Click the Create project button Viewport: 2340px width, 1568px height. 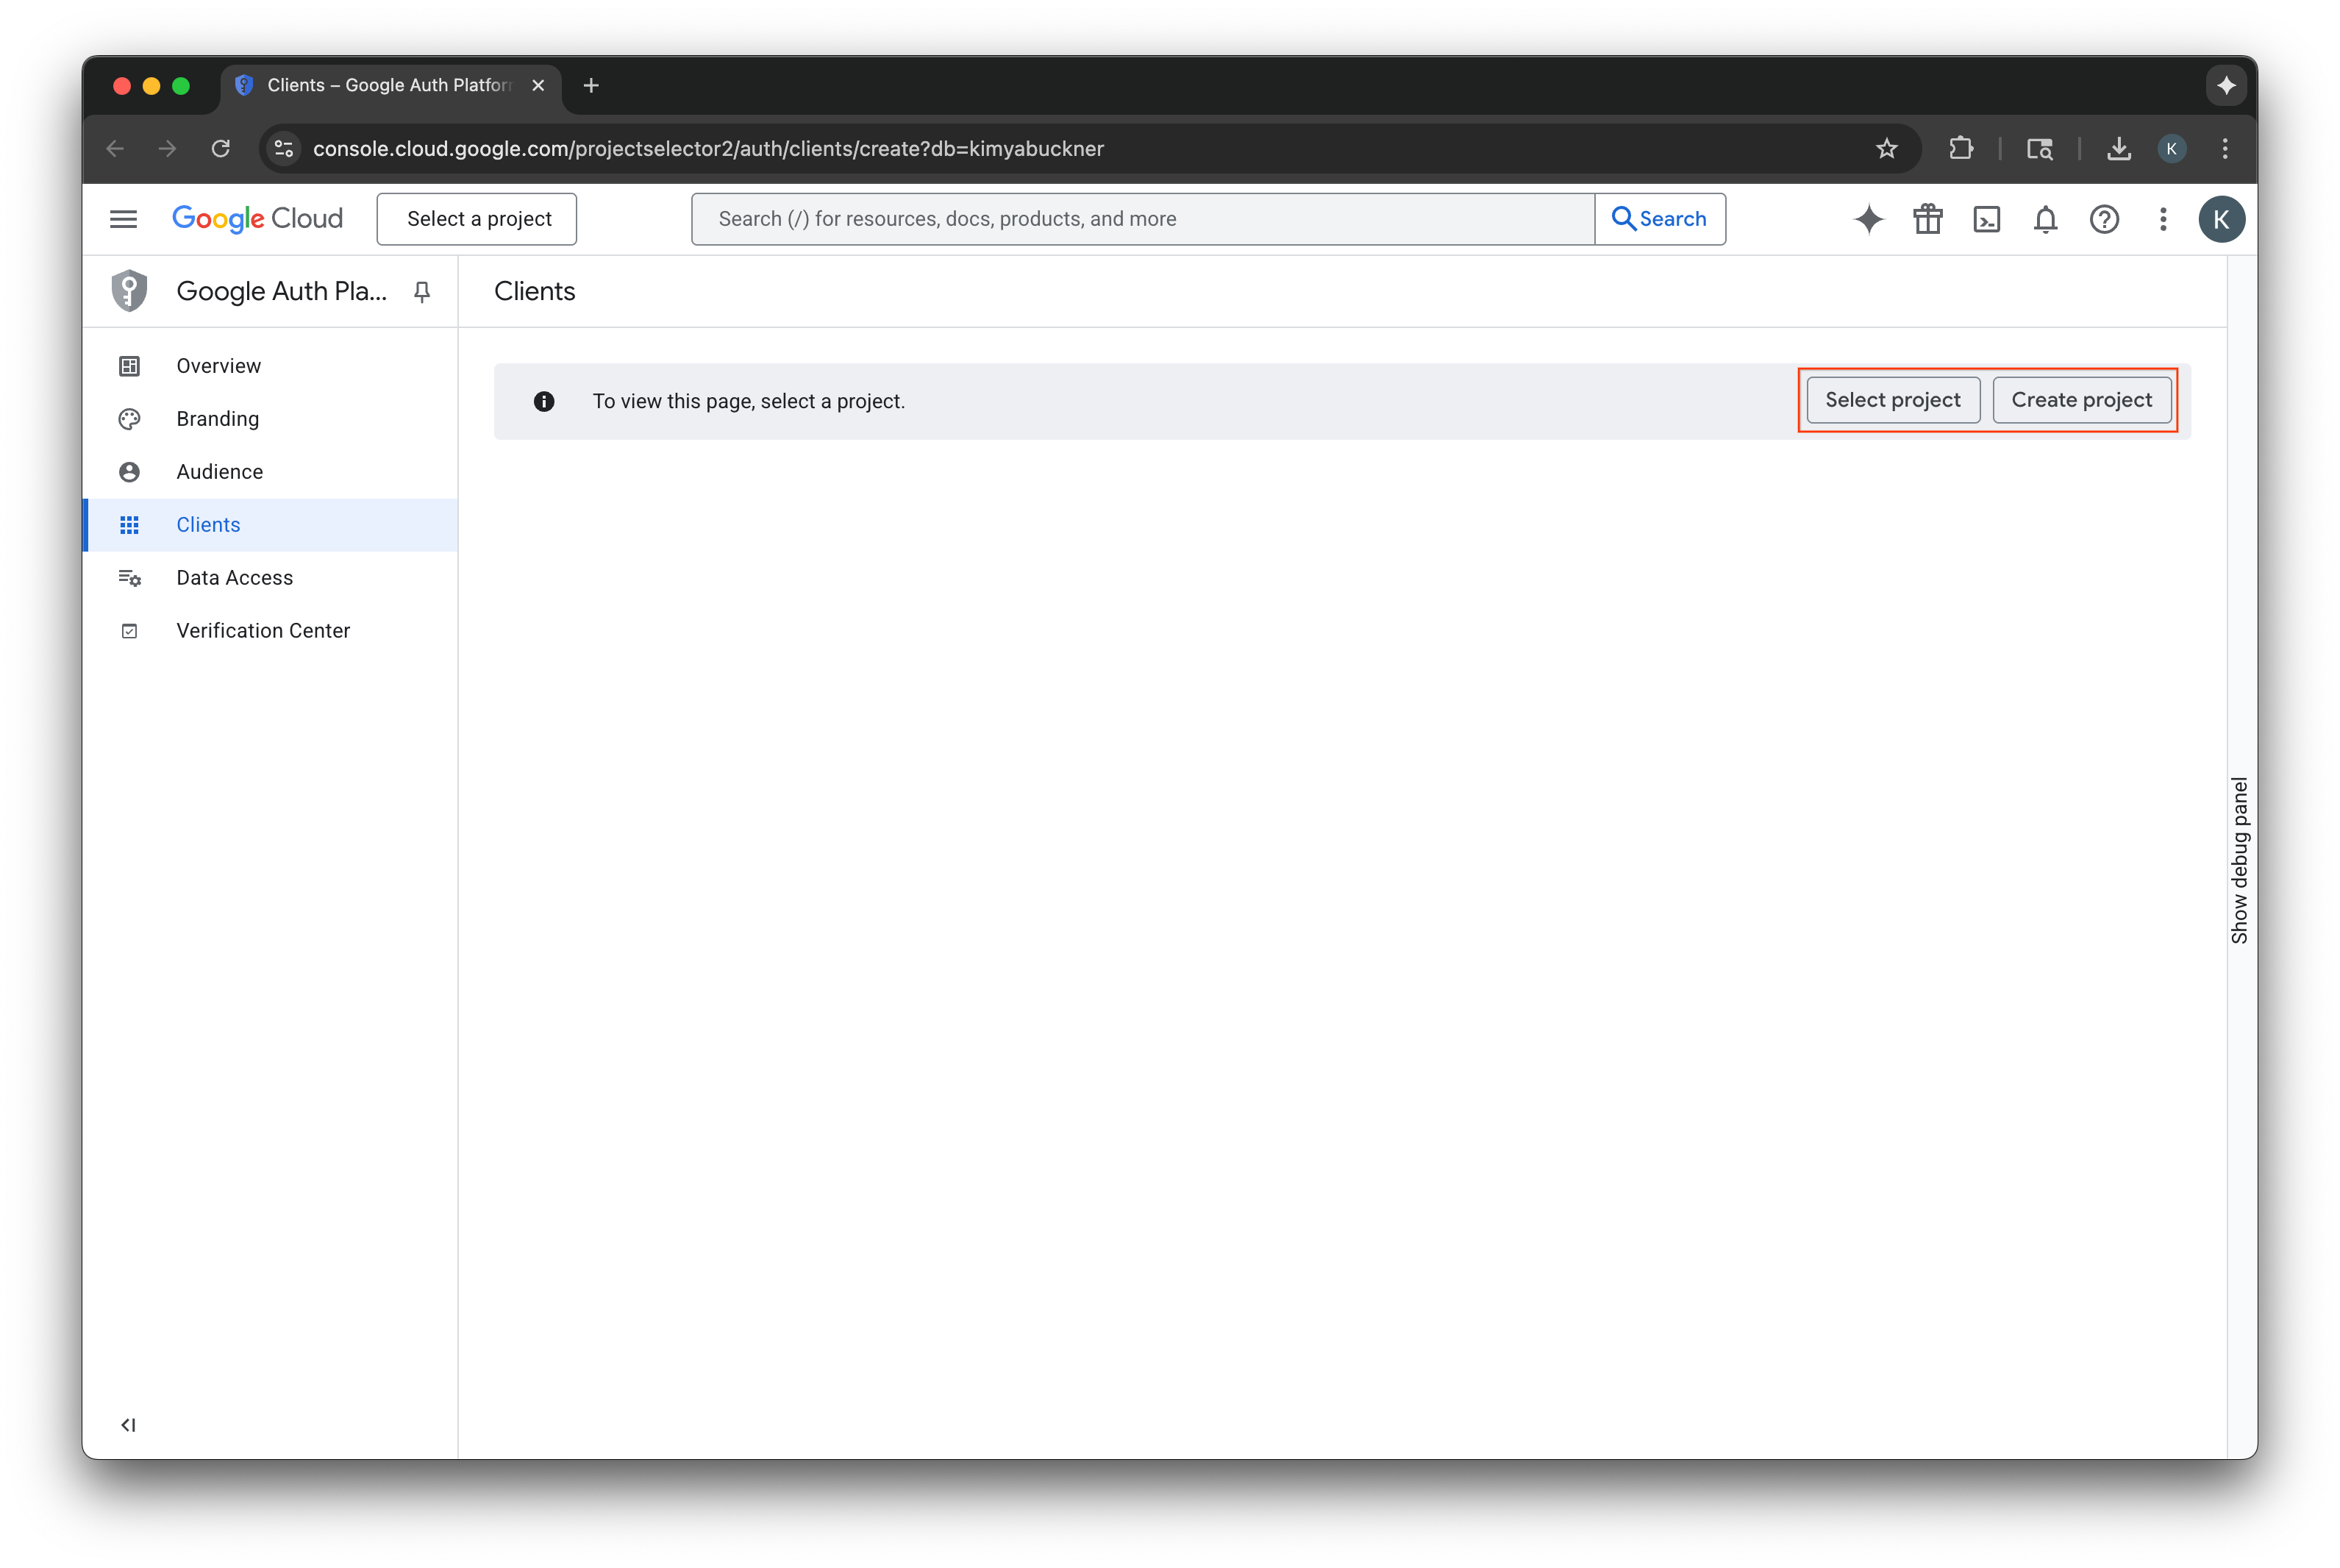coord(2081,399)
